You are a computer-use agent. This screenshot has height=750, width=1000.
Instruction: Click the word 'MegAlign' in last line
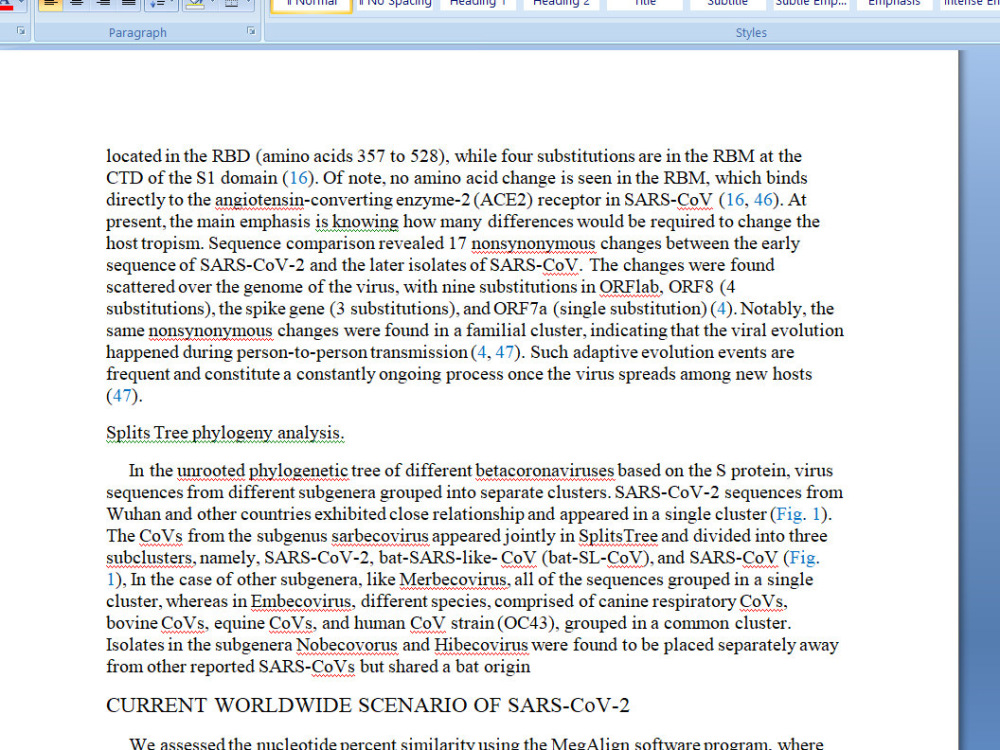(x=590, y=744)
